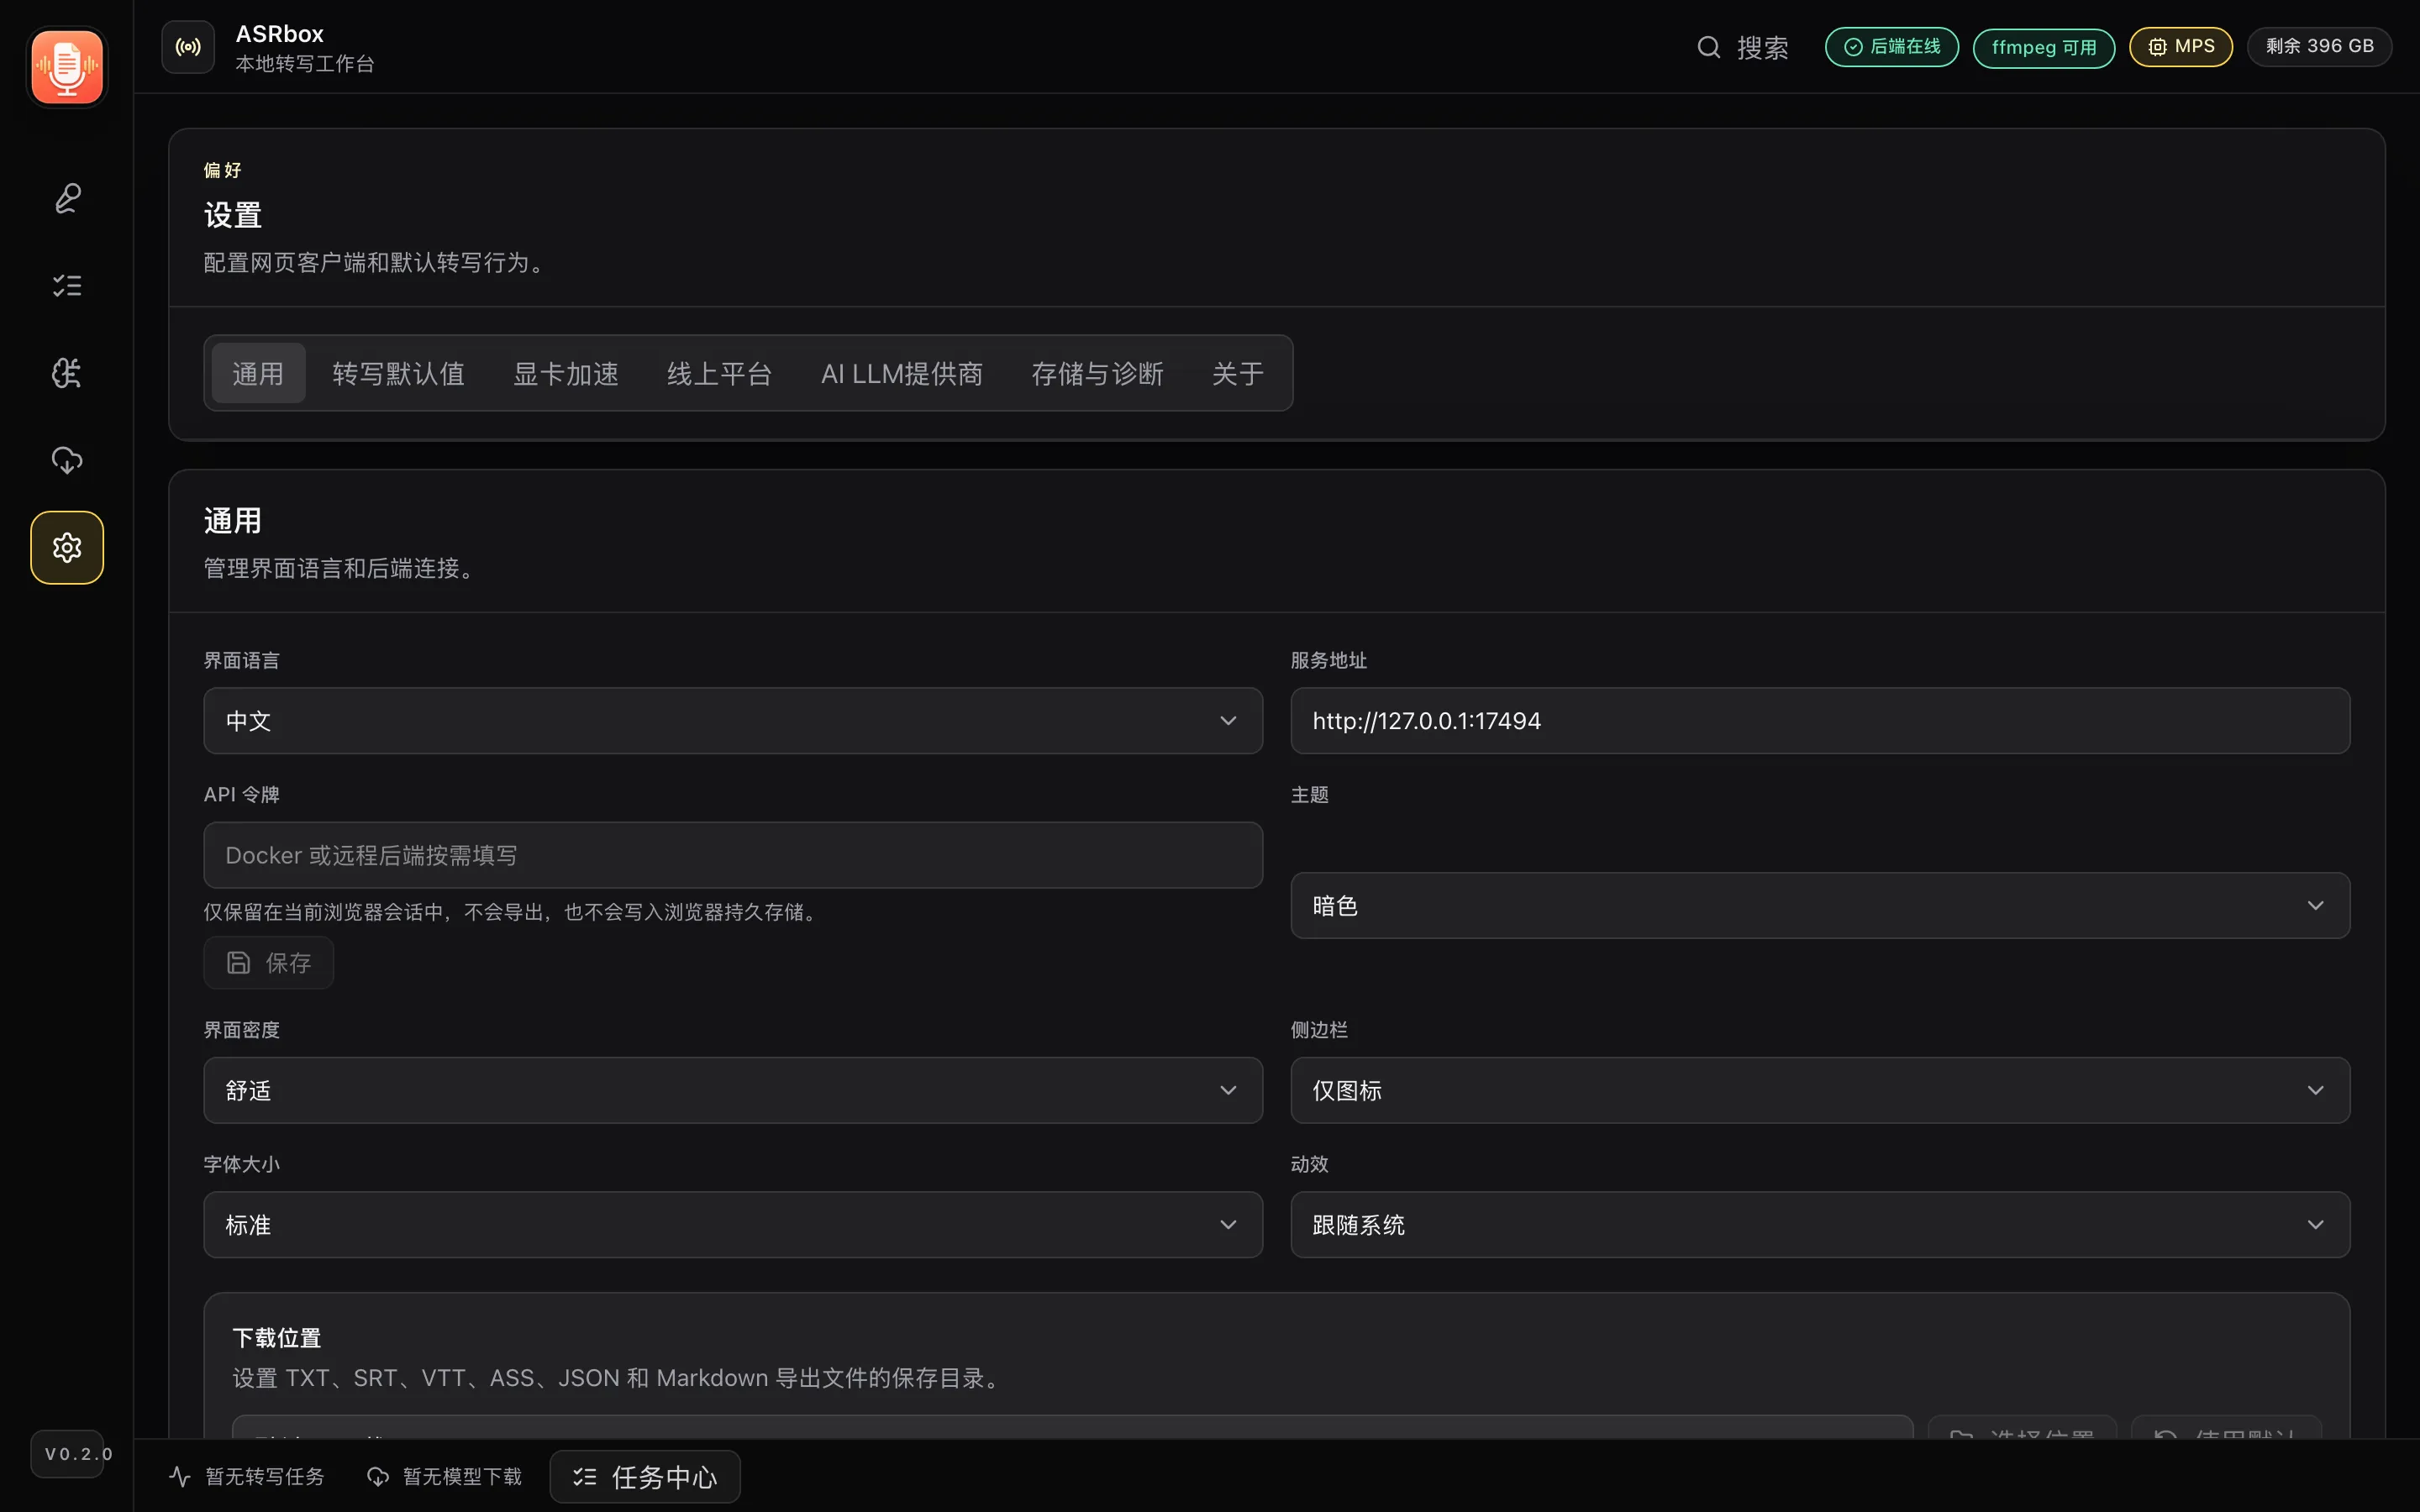
Task: Switch to the 通用 tab
Action: [x=258, y=373]
